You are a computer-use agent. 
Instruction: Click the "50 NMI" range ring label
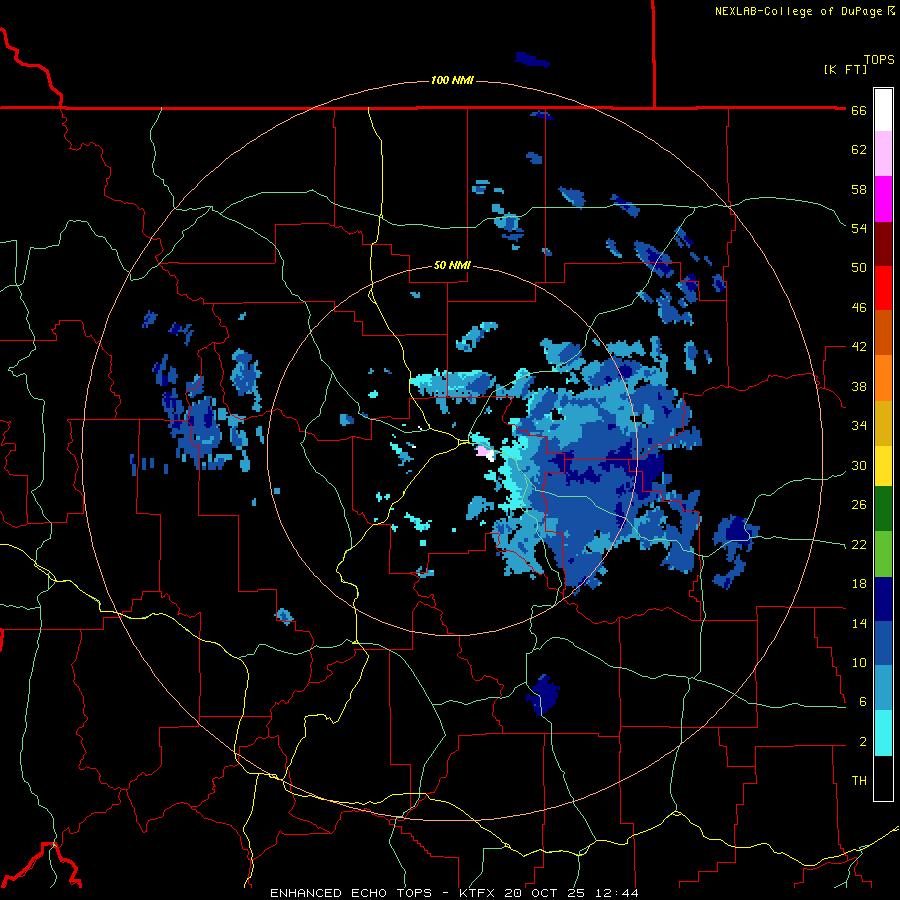click(452, 265)
